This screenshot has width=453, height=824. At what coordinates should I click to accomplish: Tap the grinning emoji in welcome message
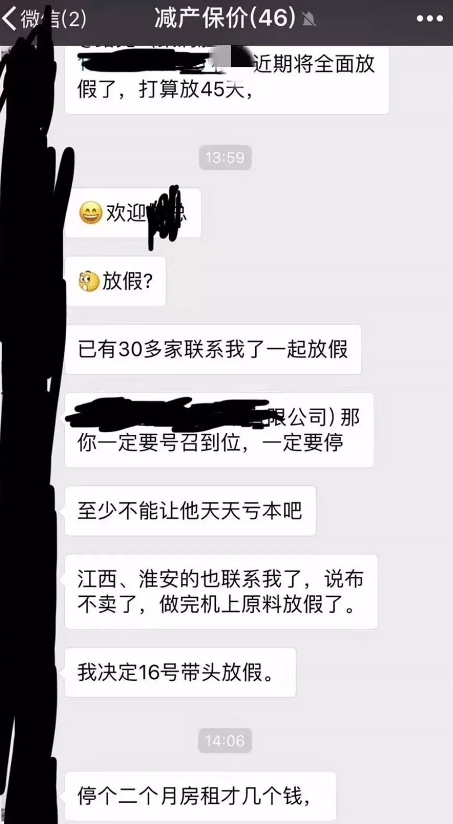pos(90,213)
